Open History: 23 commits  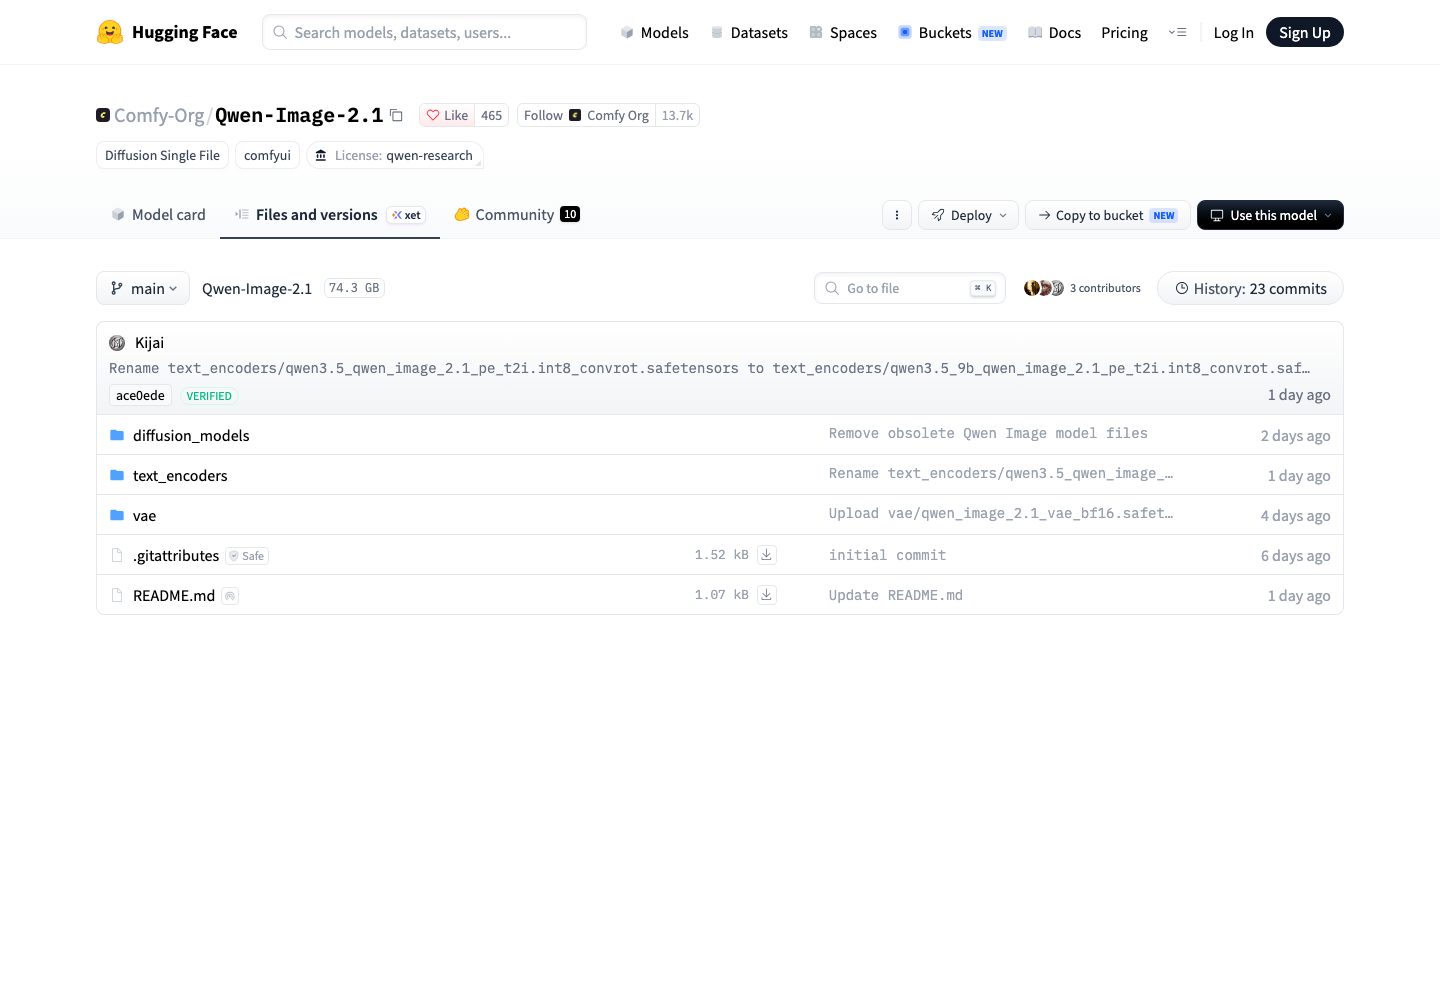point(1250,288)
